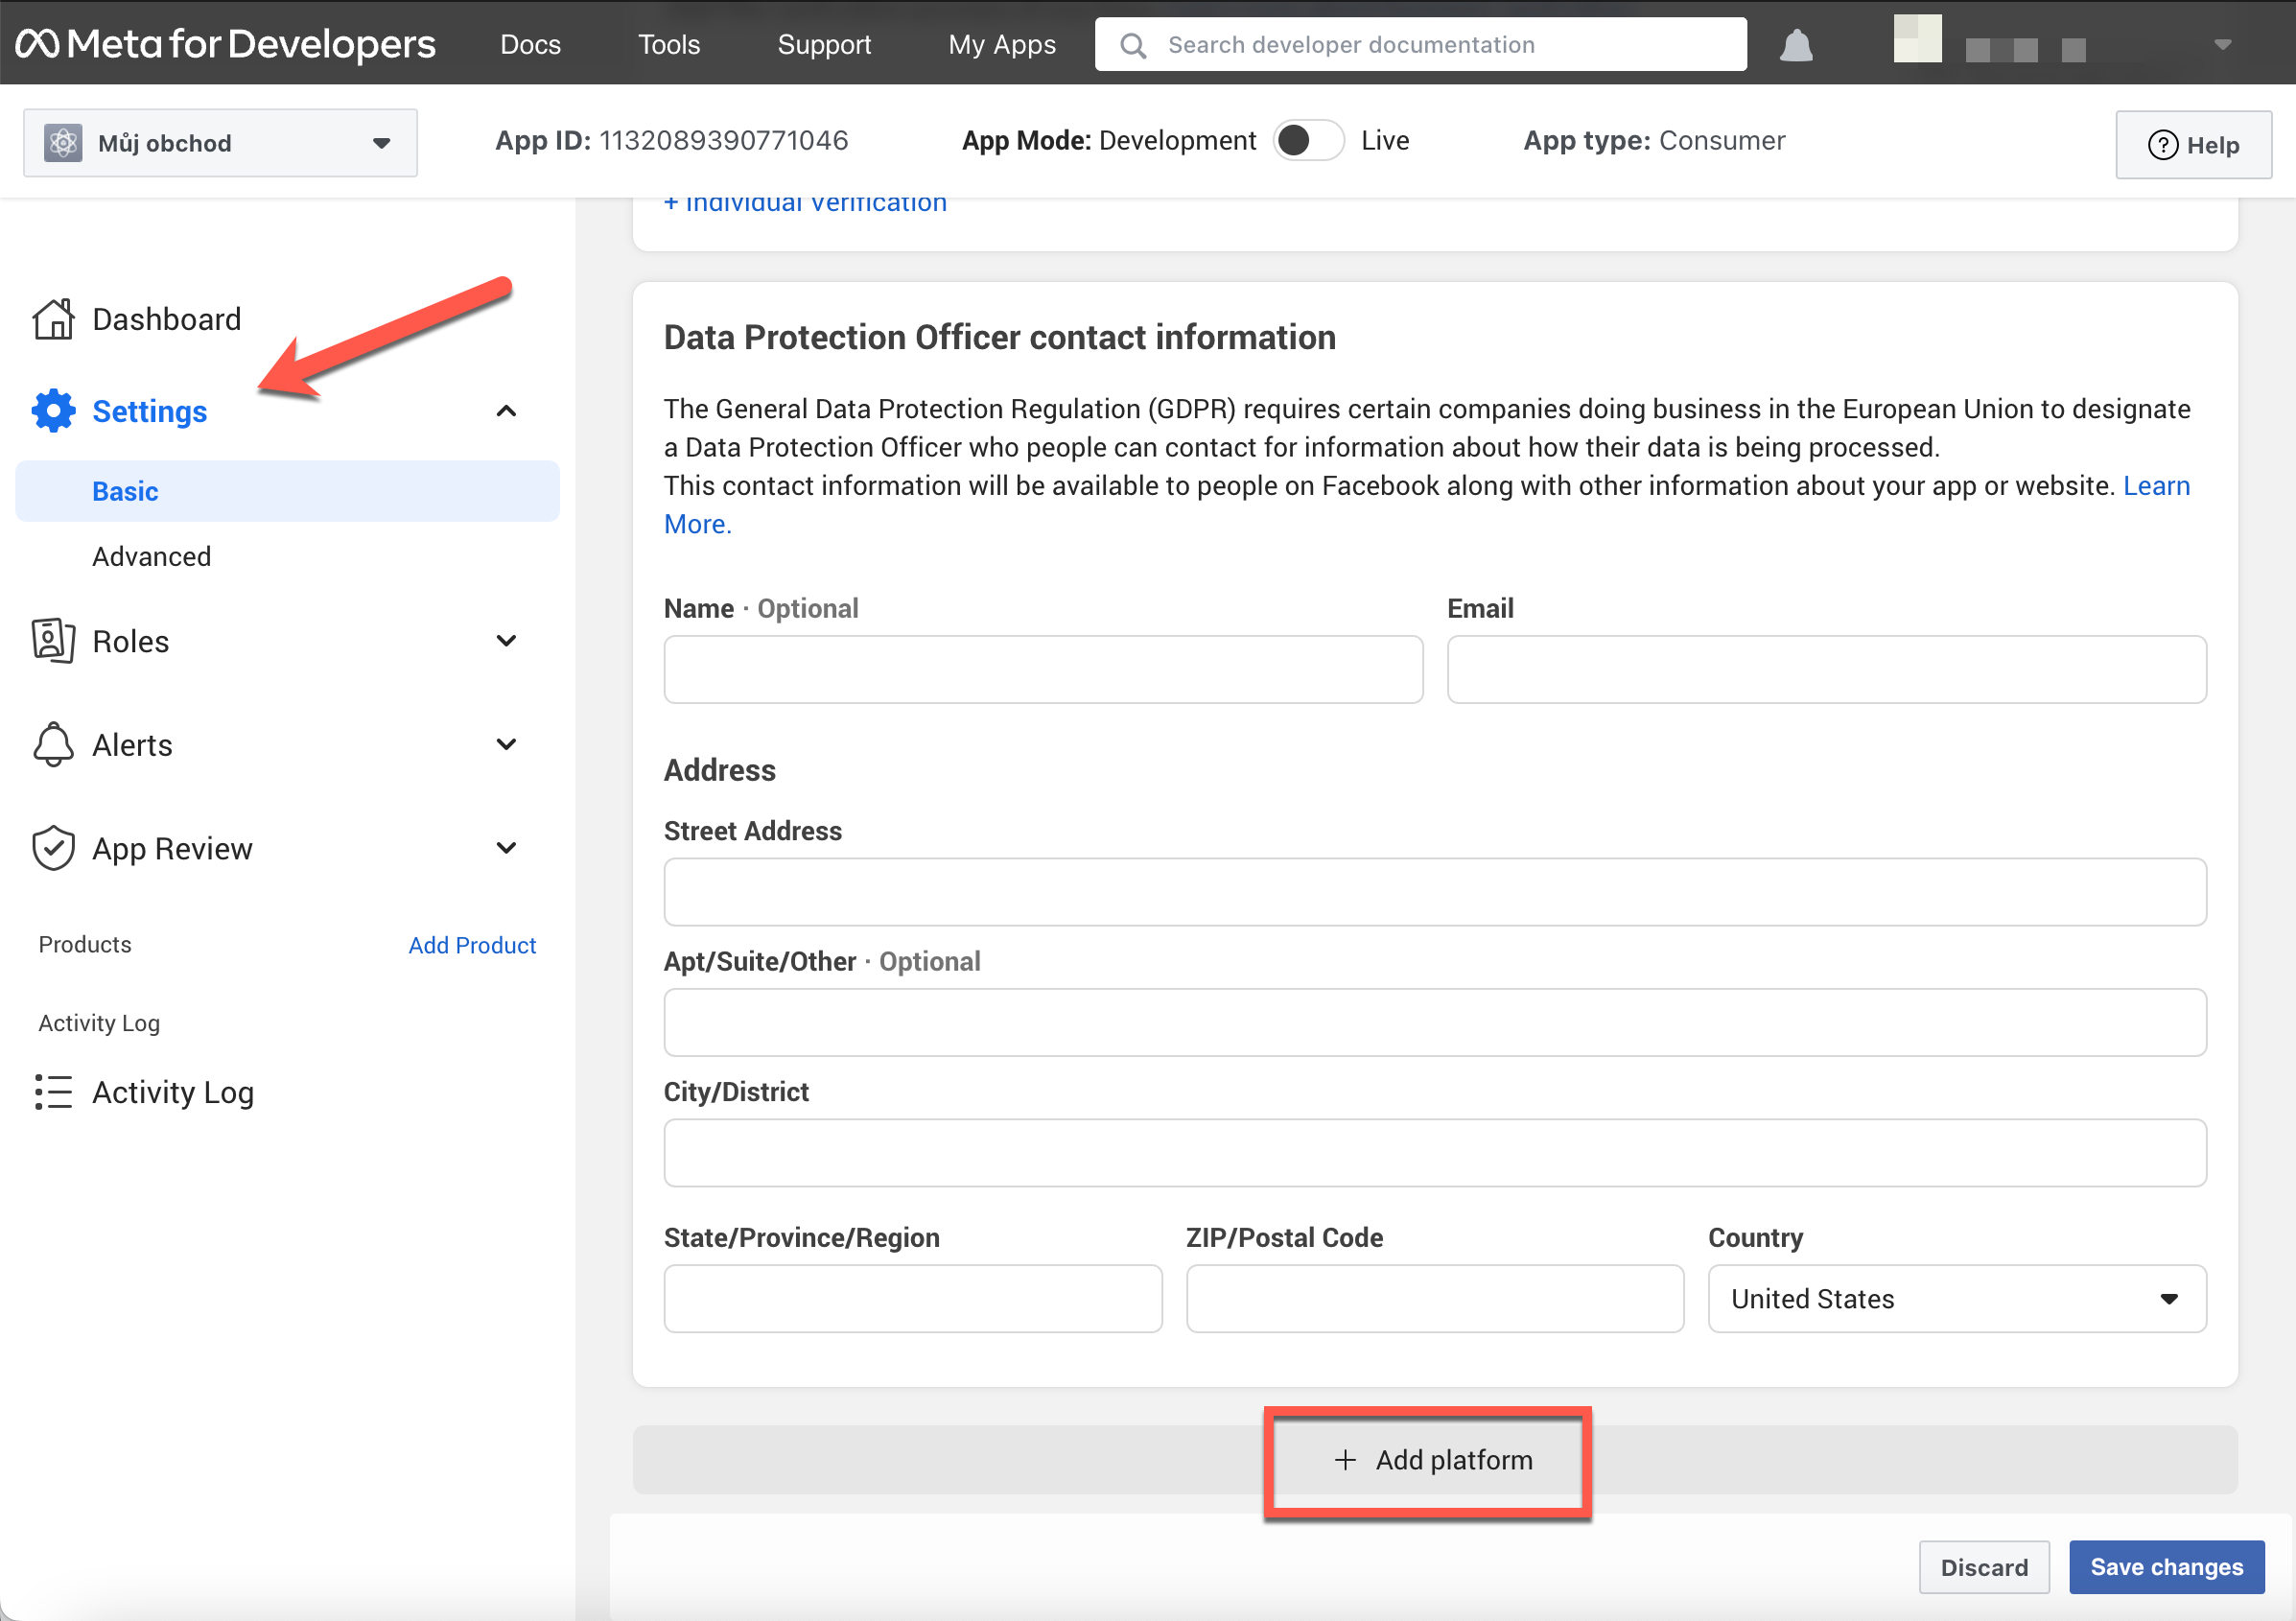Click the Alerts bell icon in the sidebar

pyautogui.click(x=53, y=745)
